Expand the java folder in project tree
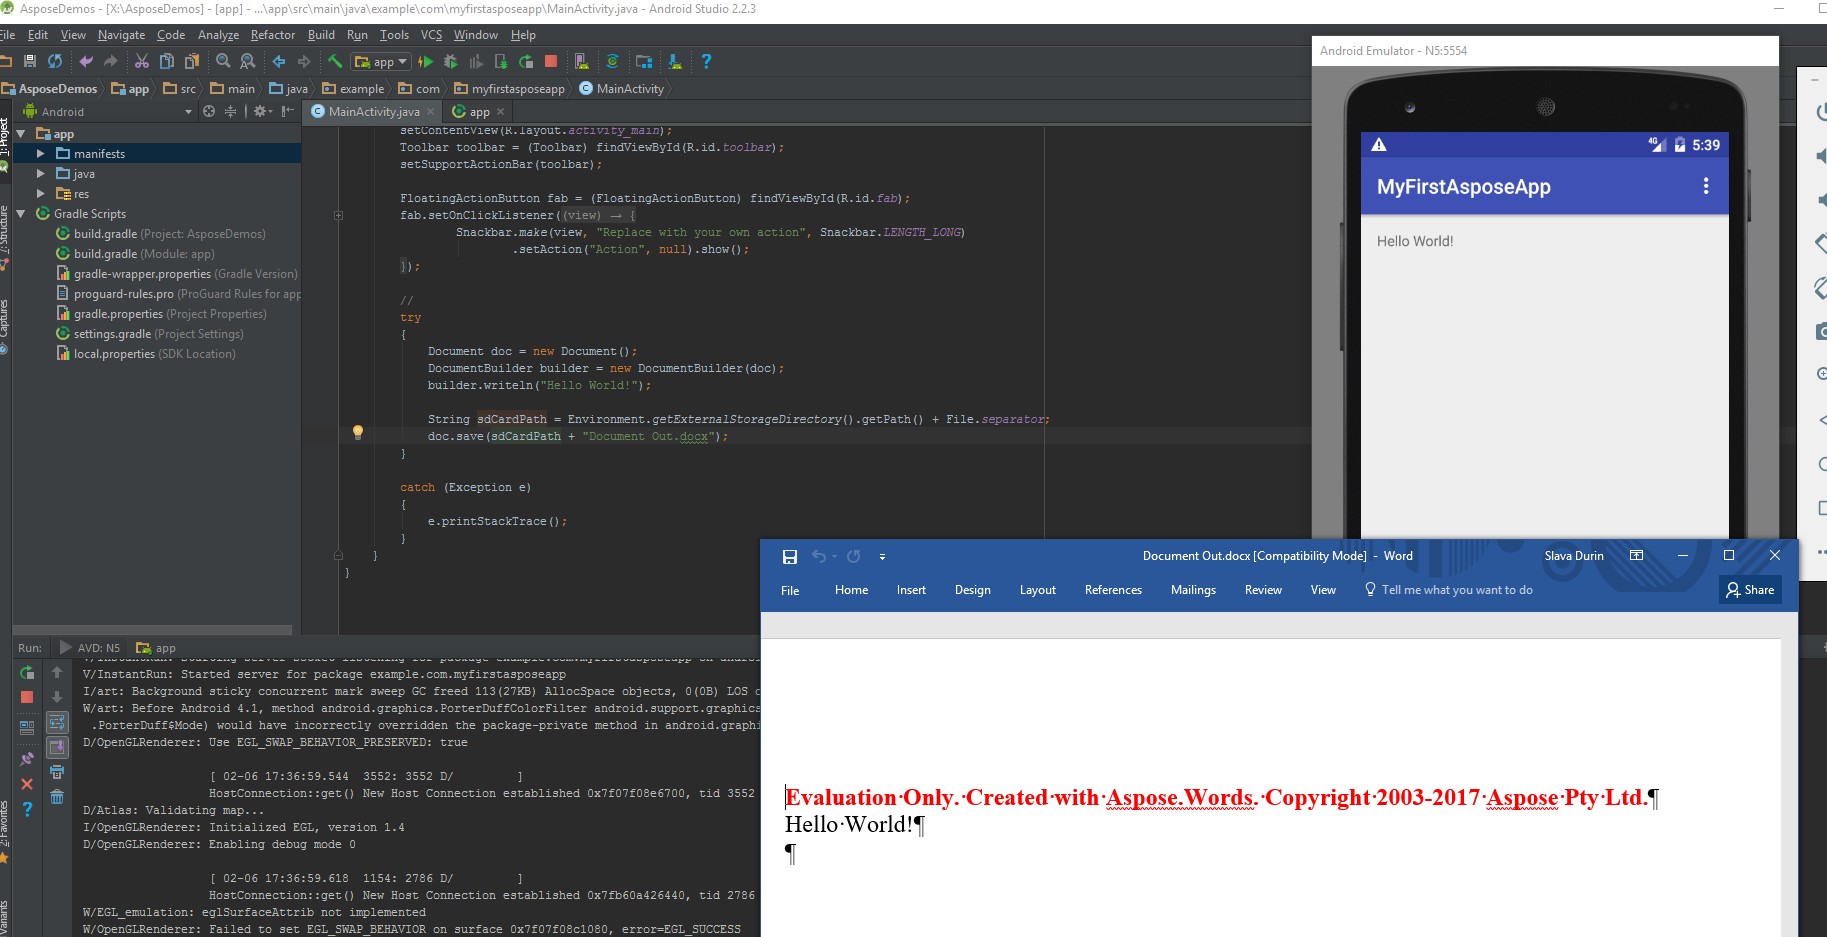 pos(41,173)
